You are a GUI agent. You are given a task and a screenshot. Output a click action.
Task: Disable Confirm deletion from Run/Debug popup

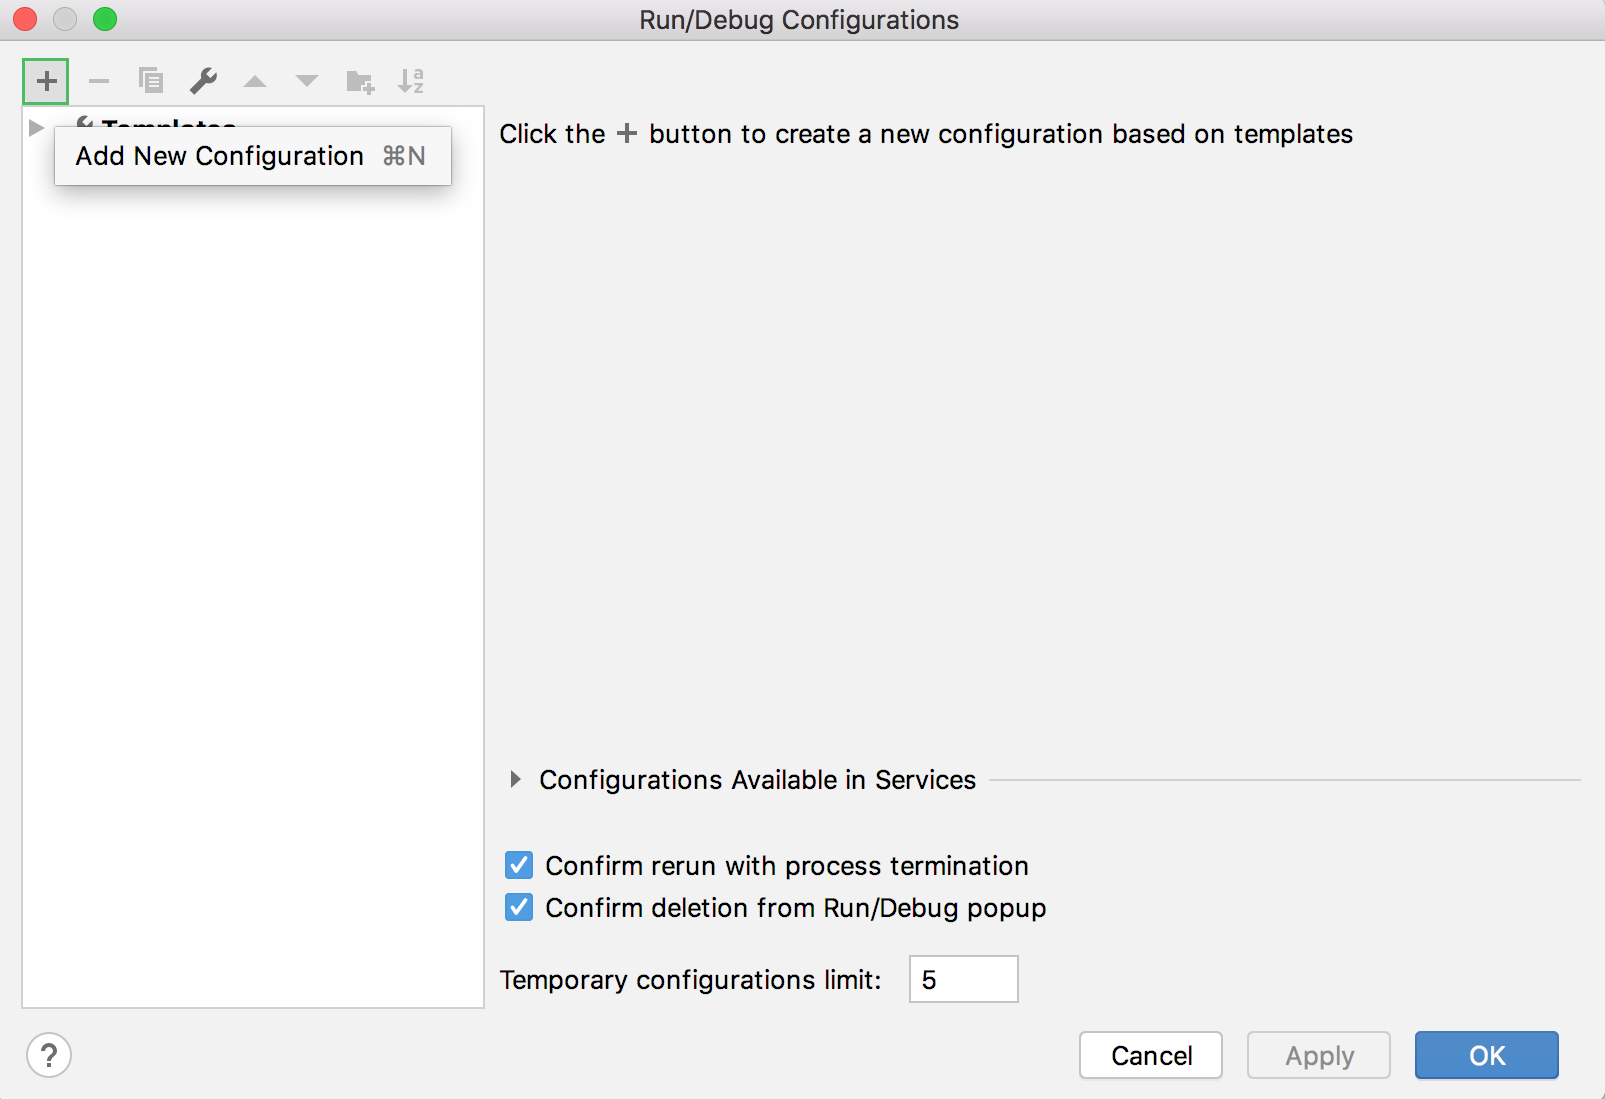(x=518, y=907)
